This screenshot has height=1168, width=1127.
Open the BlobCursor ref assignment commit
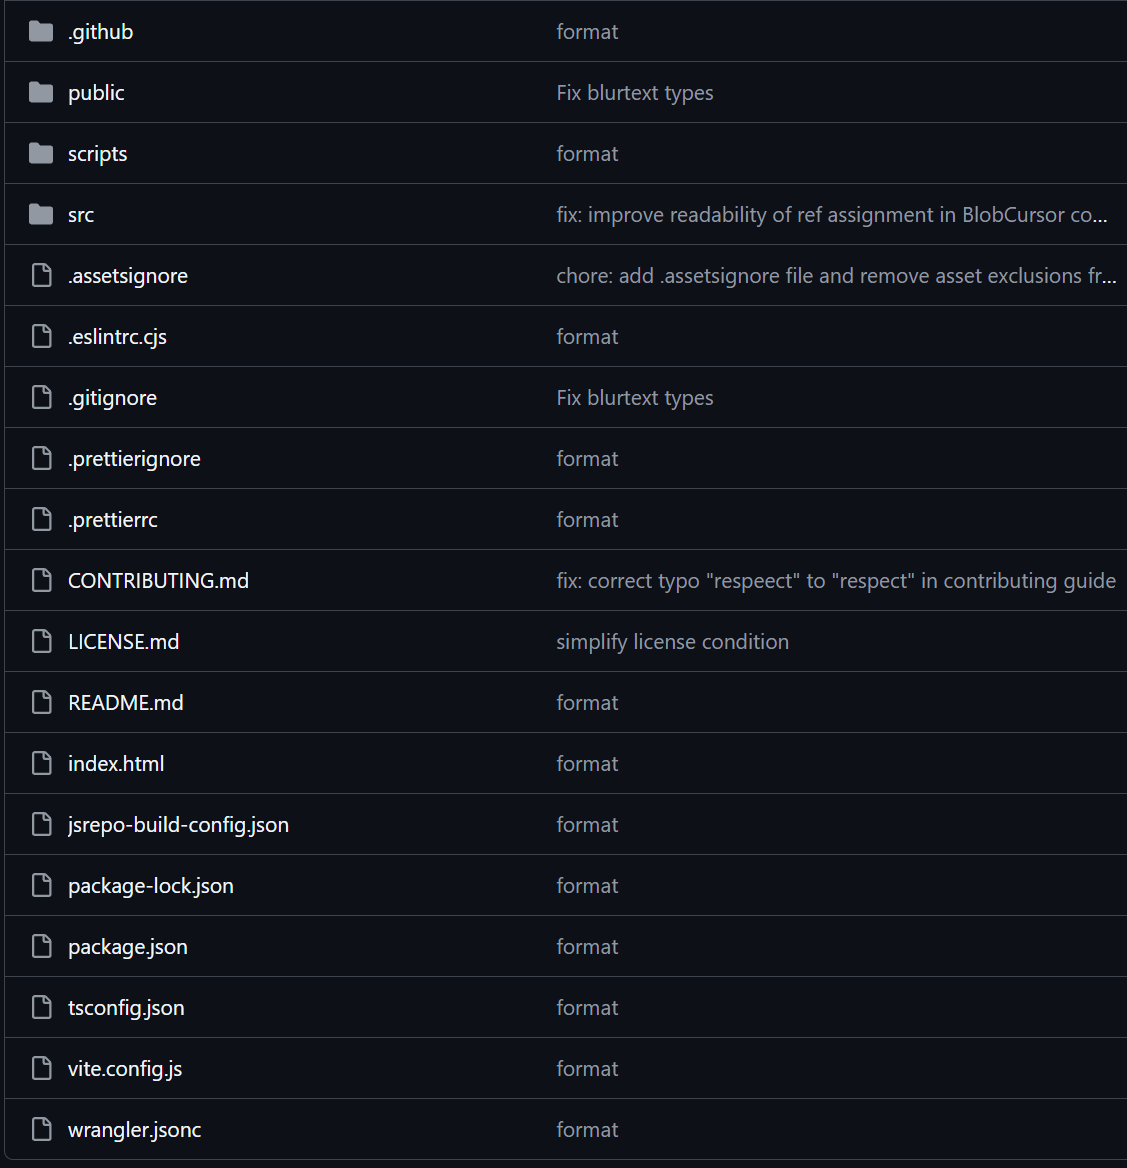pos(831,215)
